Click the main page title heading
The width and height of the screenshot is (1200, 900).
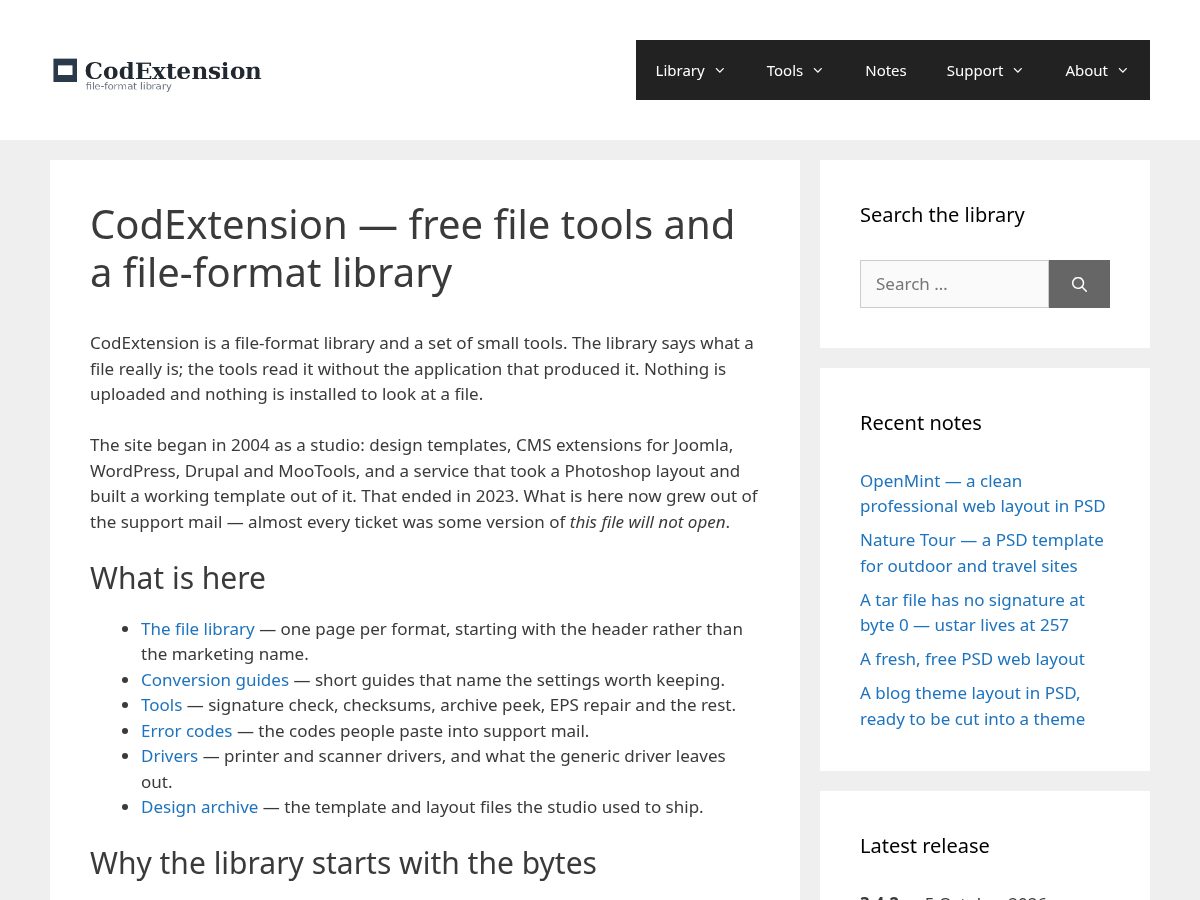click(x=412, y=248)
